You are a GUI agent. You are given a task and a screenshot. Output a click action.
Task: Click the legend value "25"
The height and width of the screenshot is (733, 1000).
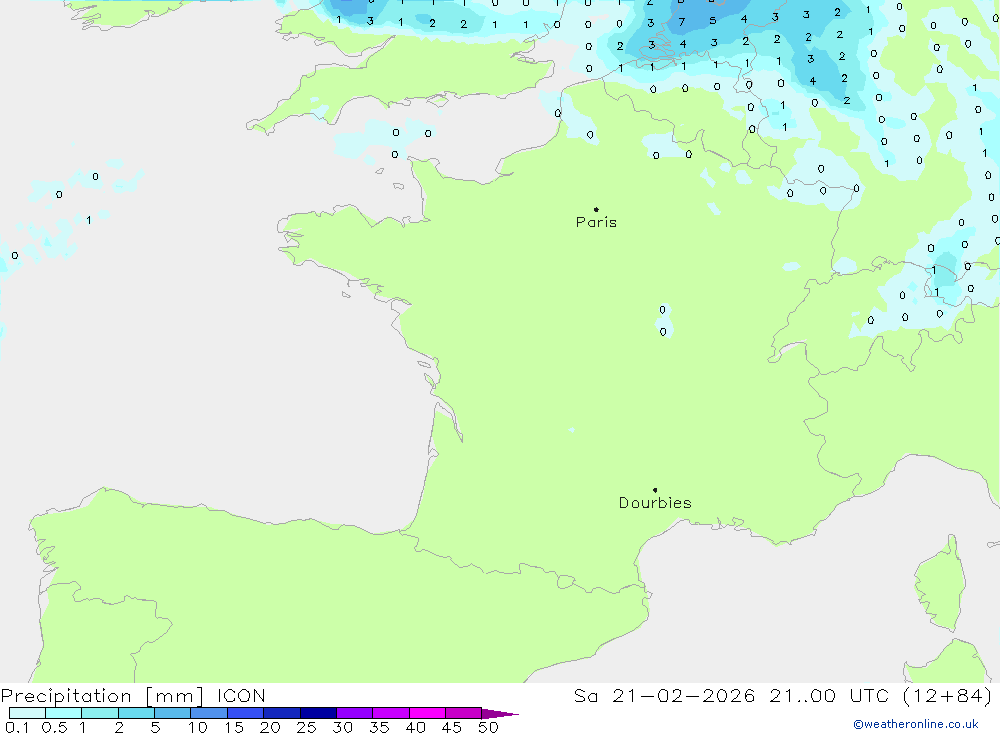307,727
